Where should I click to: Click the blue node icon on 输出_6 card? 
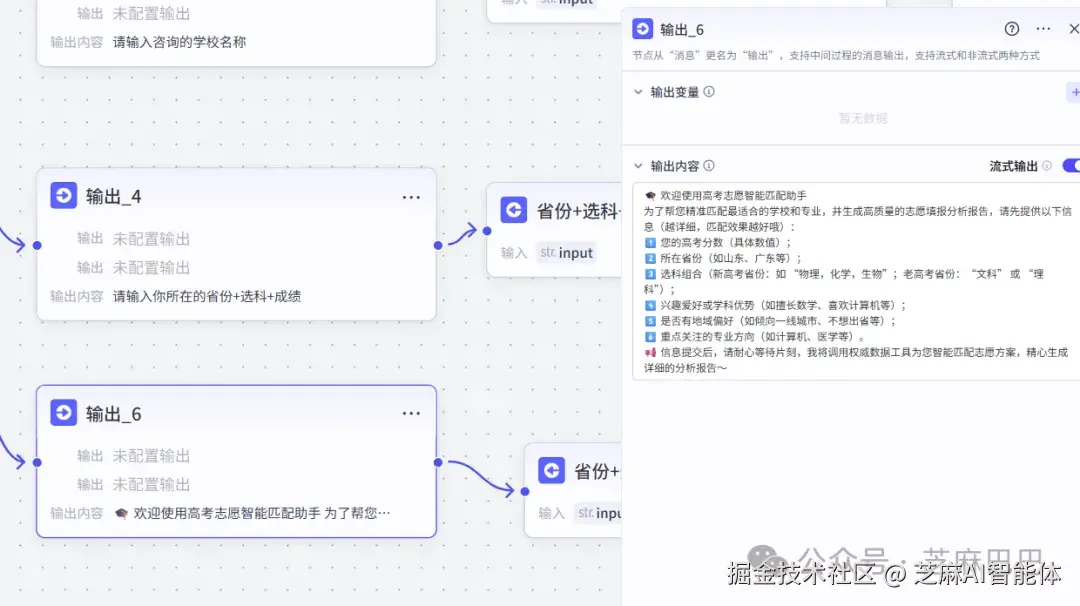(63, 412)
